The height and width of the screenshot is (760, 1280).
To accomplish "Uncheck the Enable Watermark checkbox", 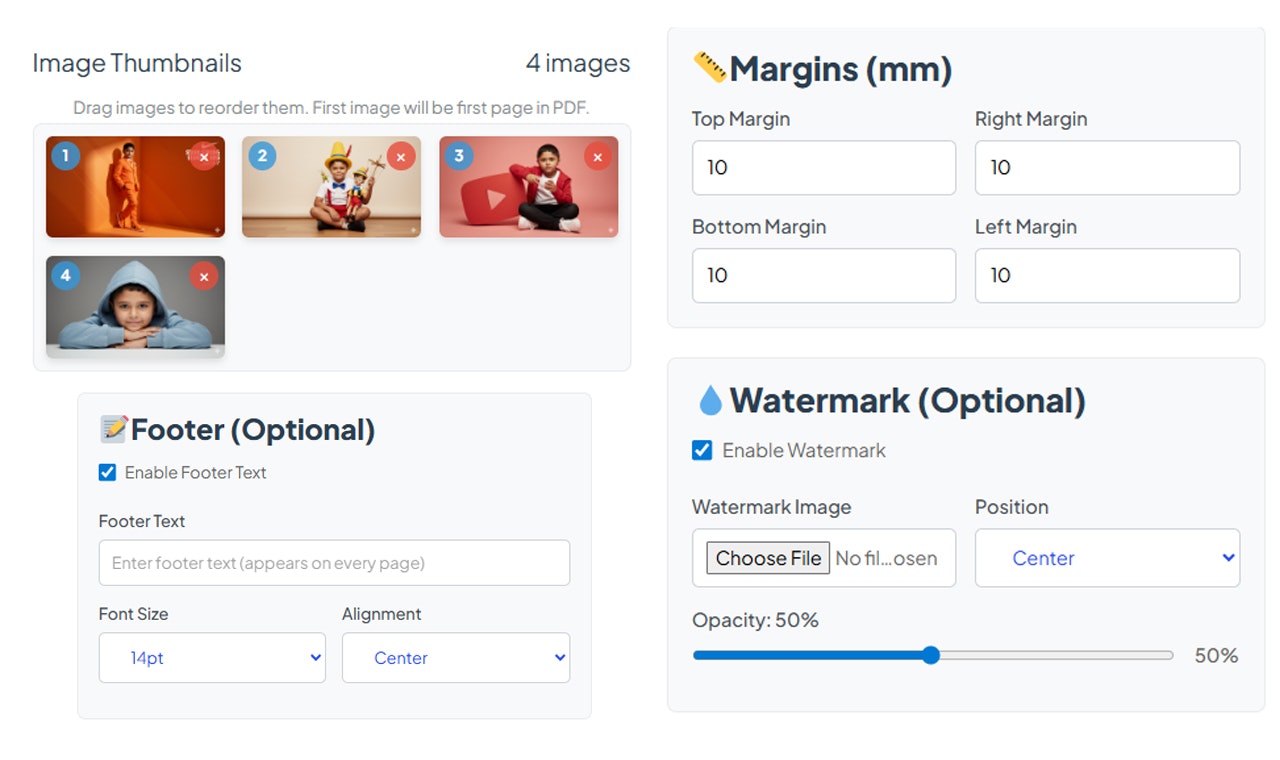I will (702, 450).
